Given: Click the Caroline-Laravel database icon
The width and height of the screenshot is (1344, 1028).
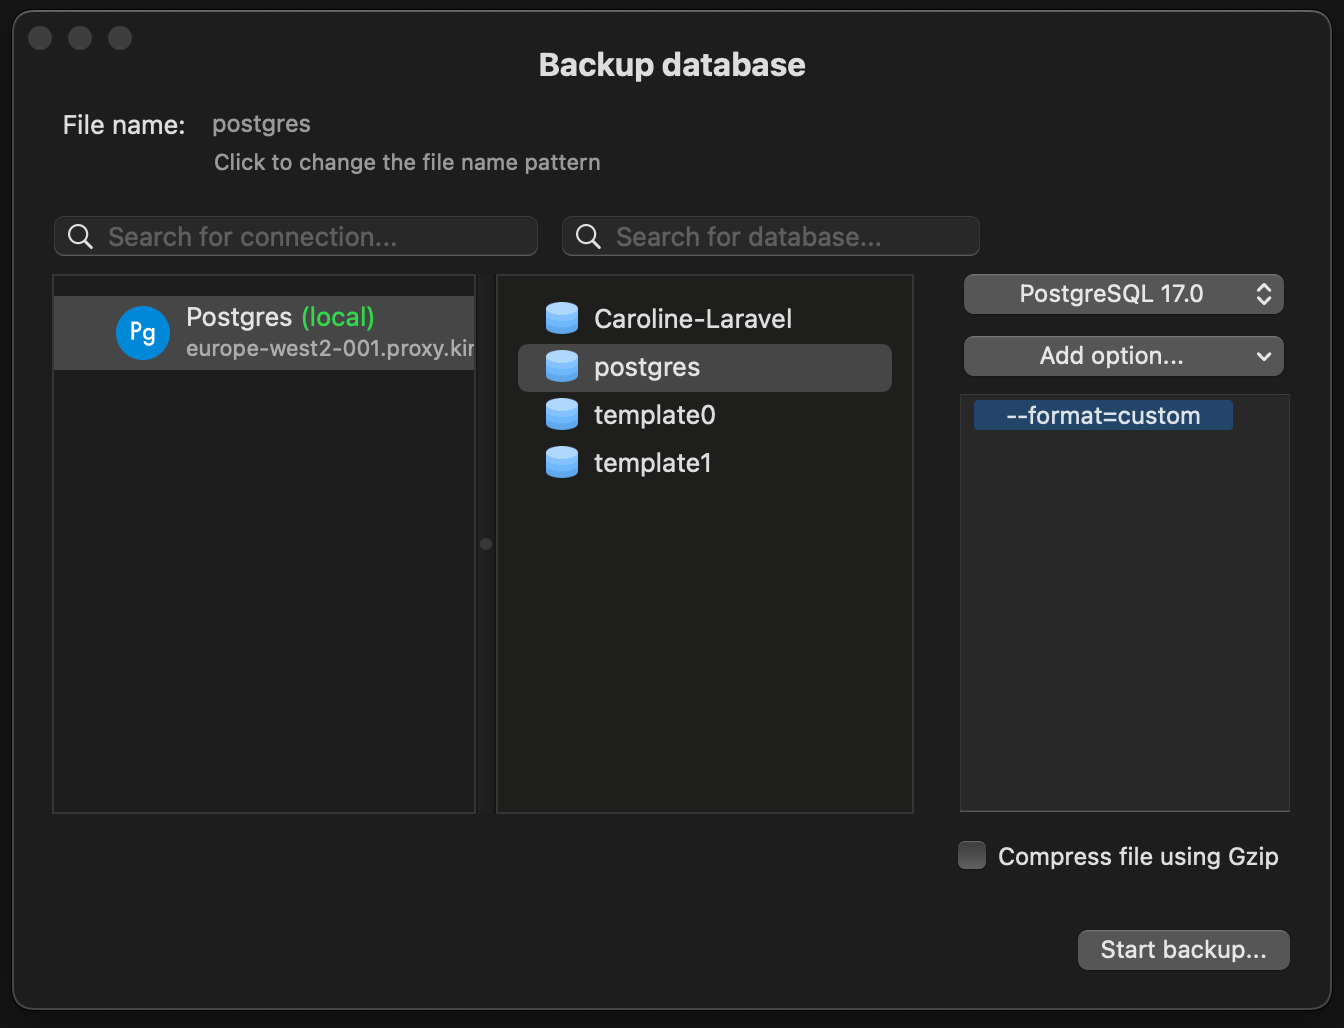Looking at the screenshot, I should click(x=562, y=318).
